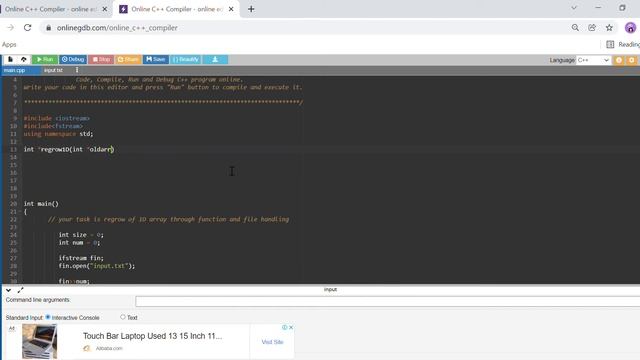Open the purple profile avatar
The height and width of the screenshot is (360, 640).
click(630, 28)
